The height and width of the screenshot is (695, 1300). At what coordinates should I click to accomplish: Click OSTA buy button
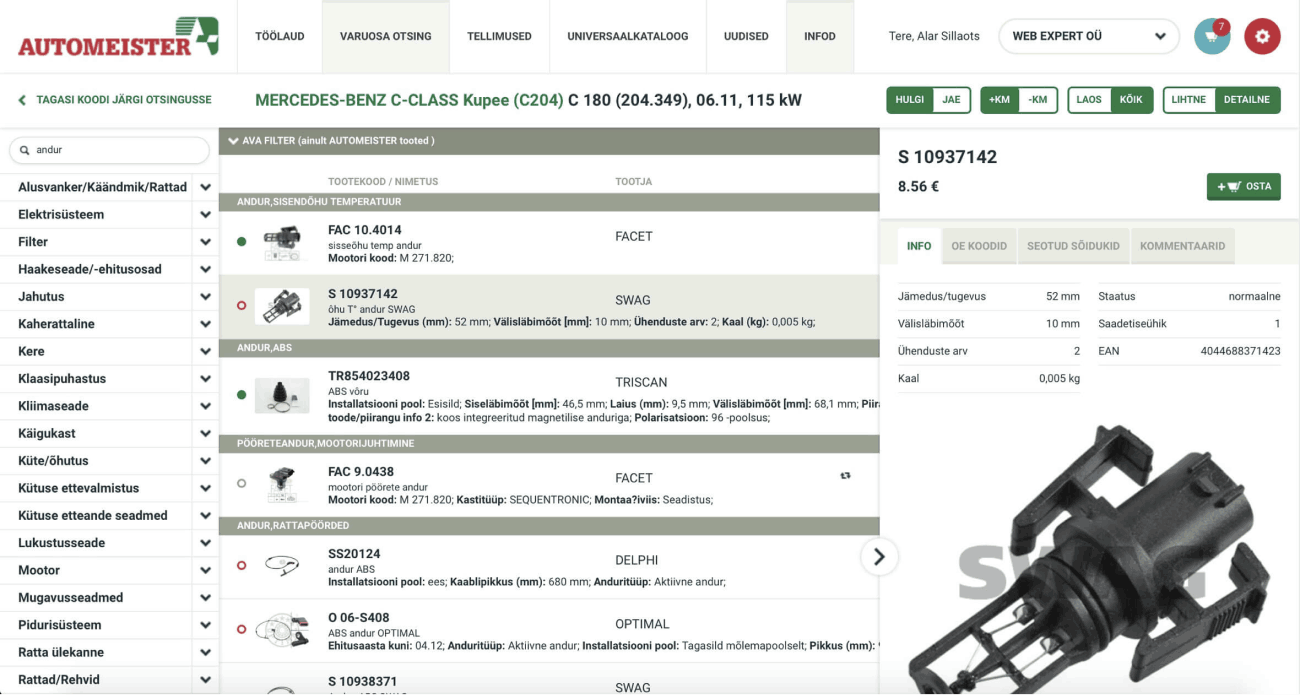[x=1243, y=187]
